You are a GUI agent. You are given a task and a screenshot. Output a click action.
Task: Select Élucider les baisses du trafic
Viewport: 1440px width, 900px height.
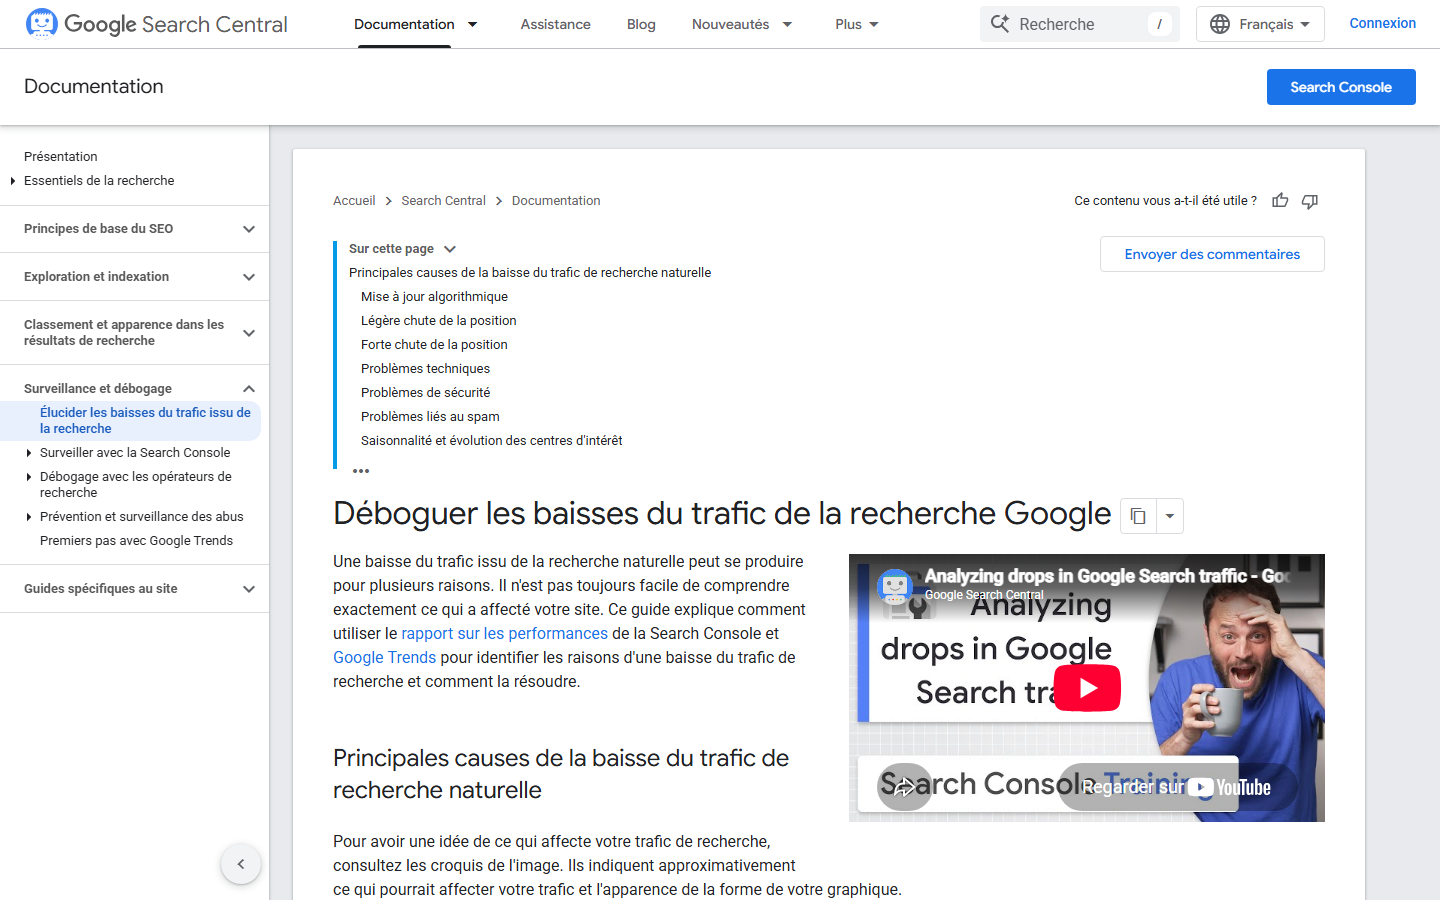point(145,421)
